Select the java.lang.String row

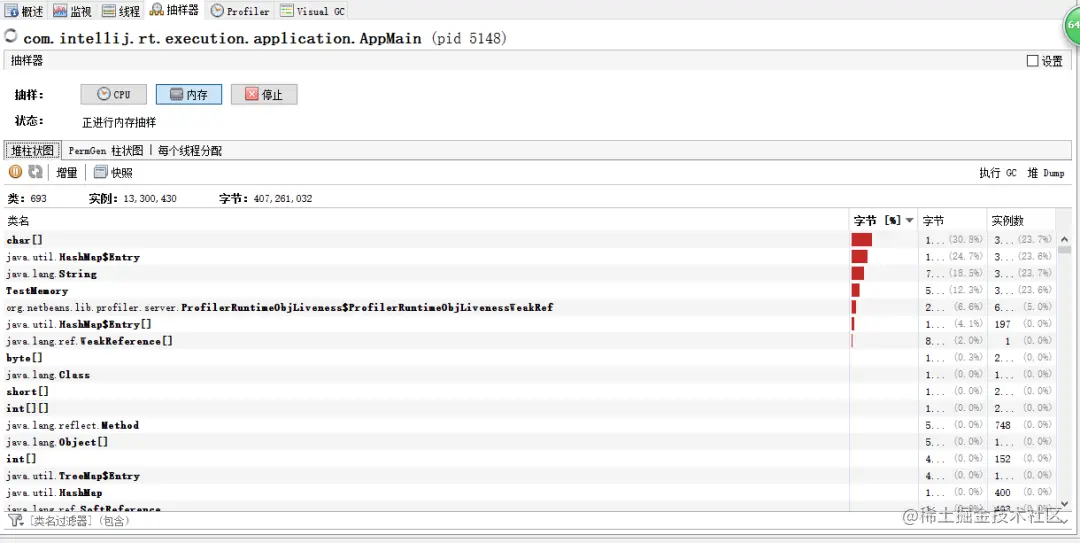point(529,274)
